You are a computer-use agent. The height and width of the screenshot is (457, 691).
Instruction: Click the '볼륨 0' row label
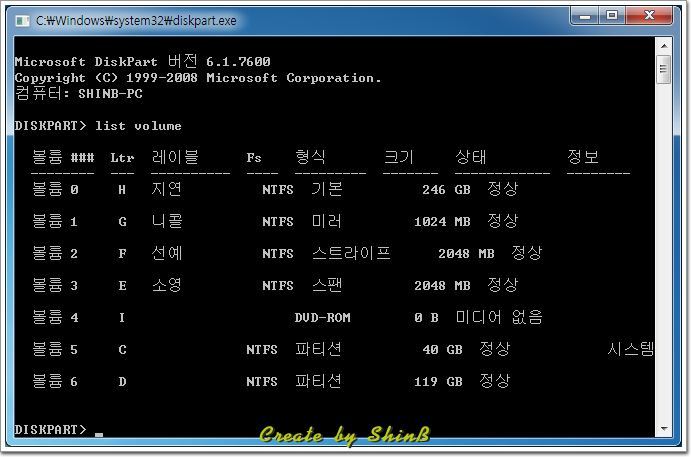(55, 189)
